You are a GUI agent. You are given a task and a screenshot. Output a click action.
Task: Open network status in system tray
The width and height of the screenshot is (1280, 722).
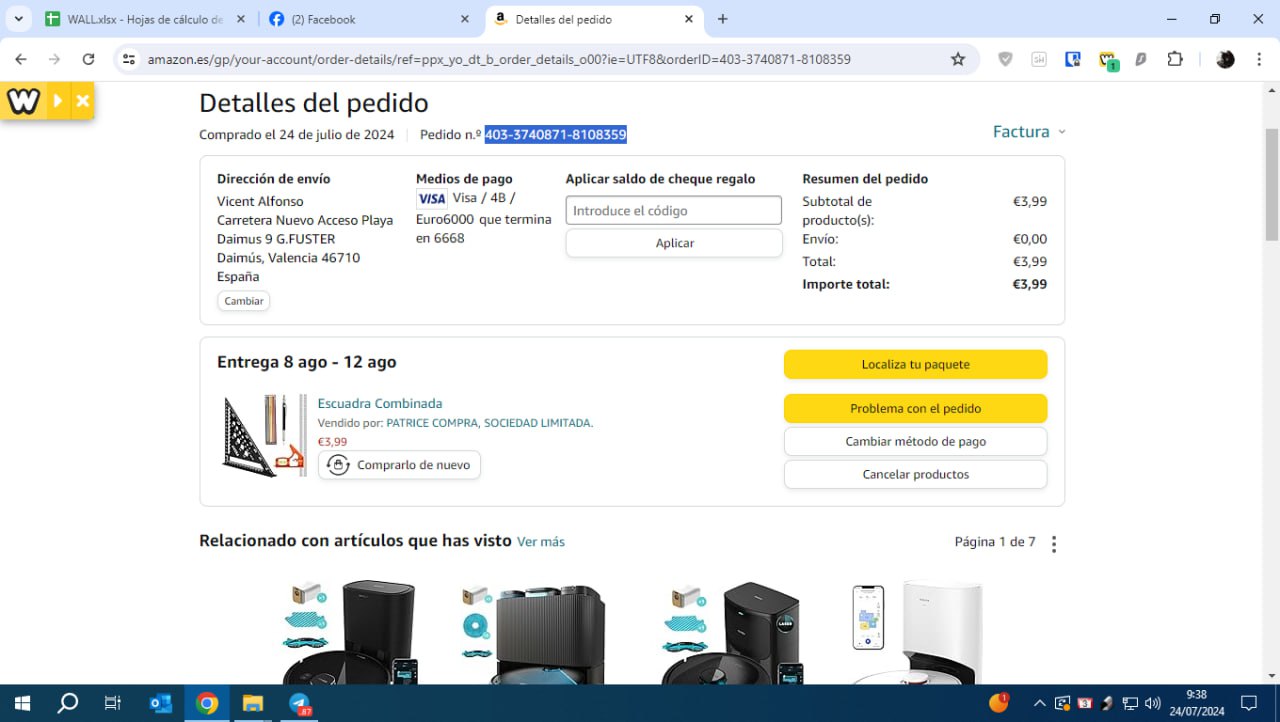click(x=1130, y=703)
